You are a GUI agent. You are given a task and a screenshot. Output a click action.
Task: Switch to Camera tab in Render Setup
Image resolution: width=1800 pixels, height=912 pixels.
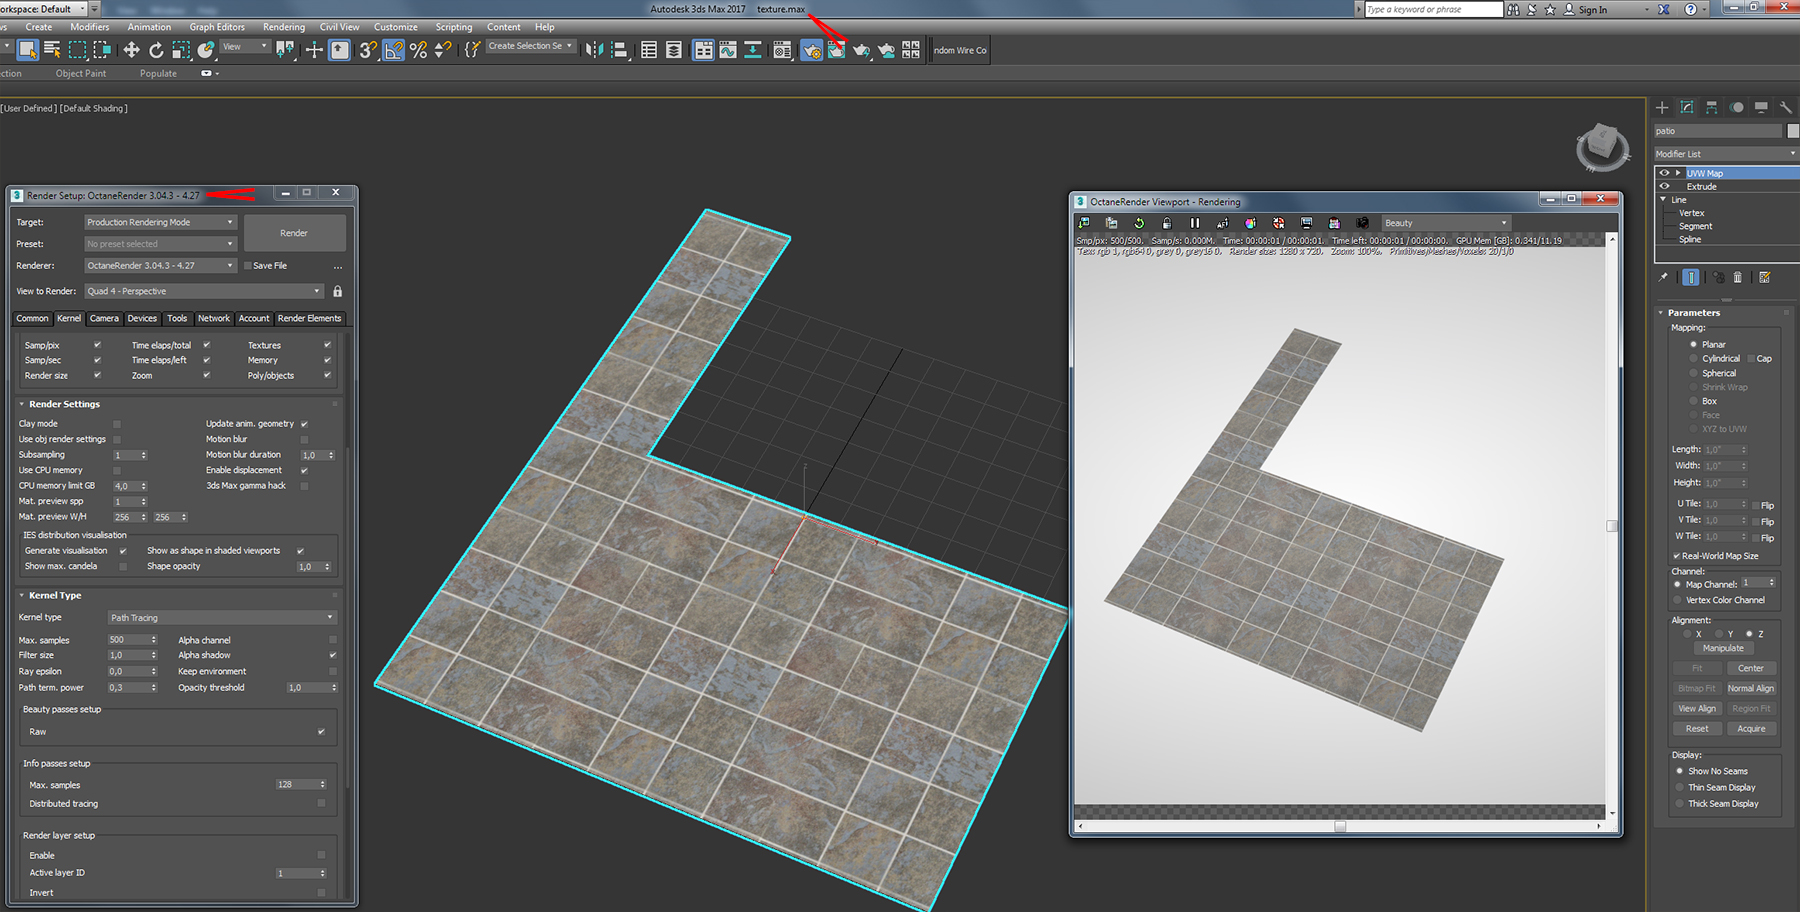(104, 318)
